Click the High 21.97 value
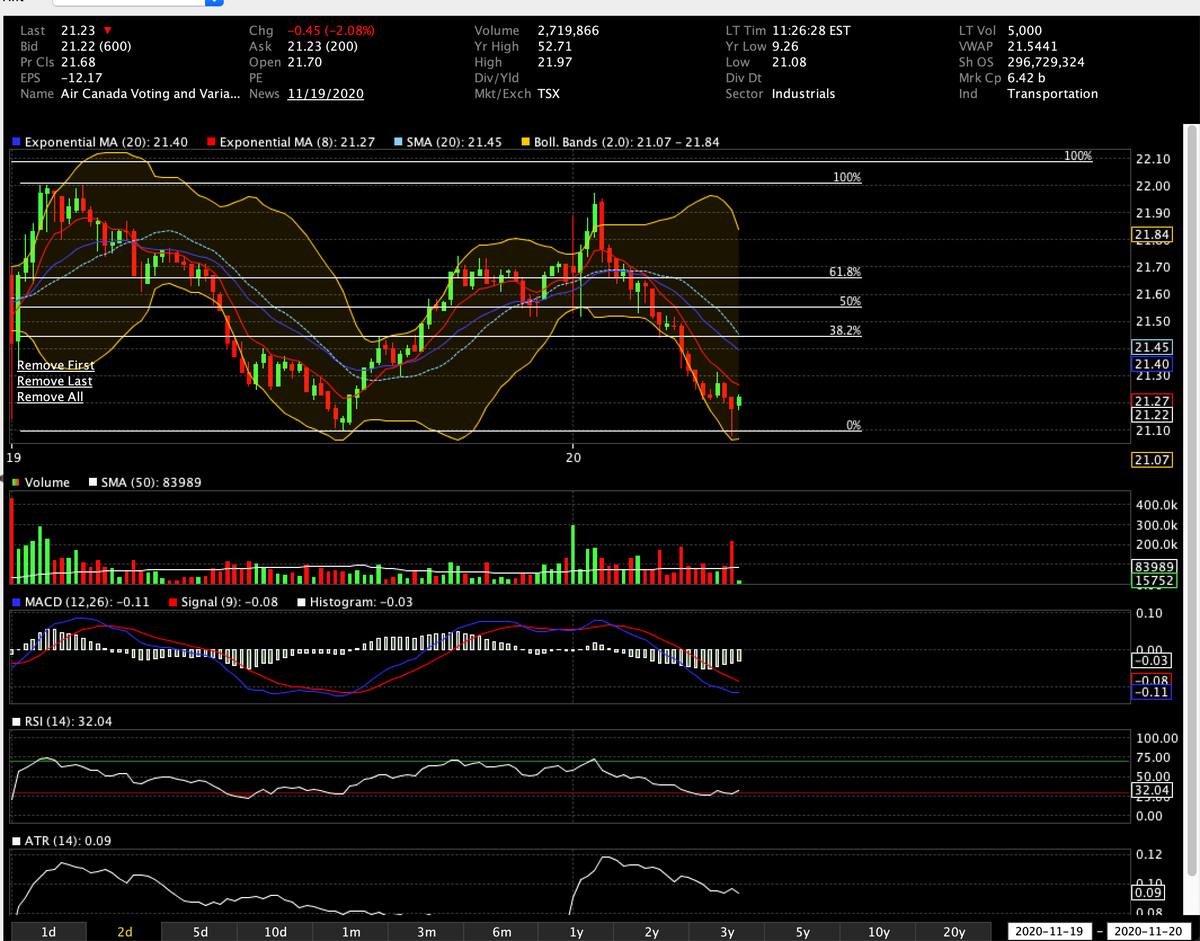Viewport: 1200px width, 941px height. click(554, 62)
